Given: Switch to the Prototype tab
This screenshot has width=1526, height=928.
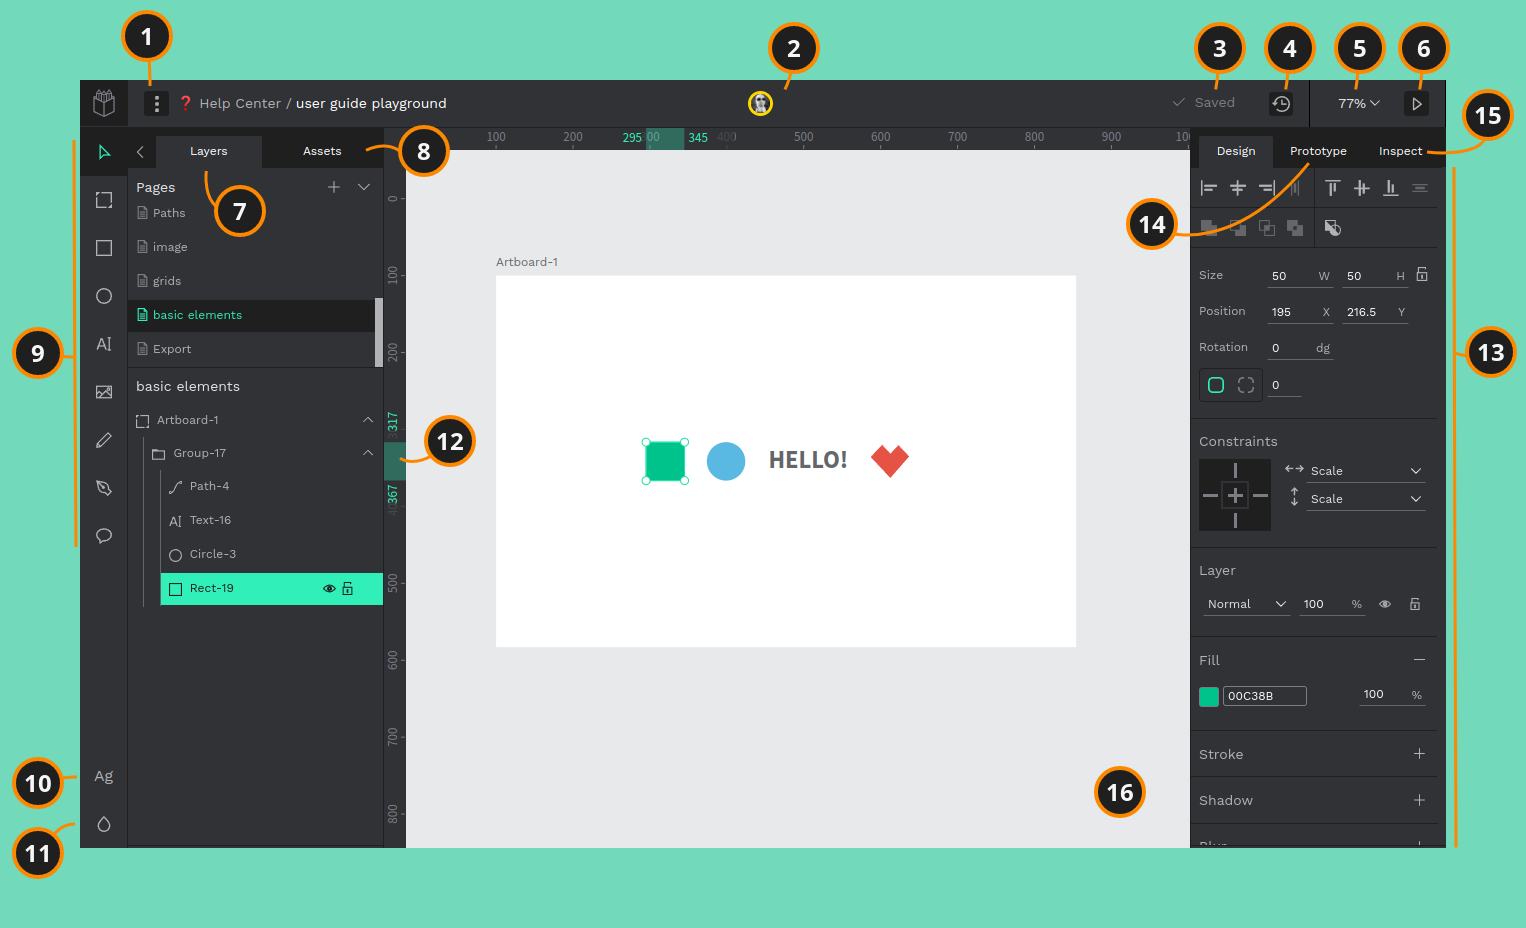Looking at the screenshot, I should [1317, 151].
